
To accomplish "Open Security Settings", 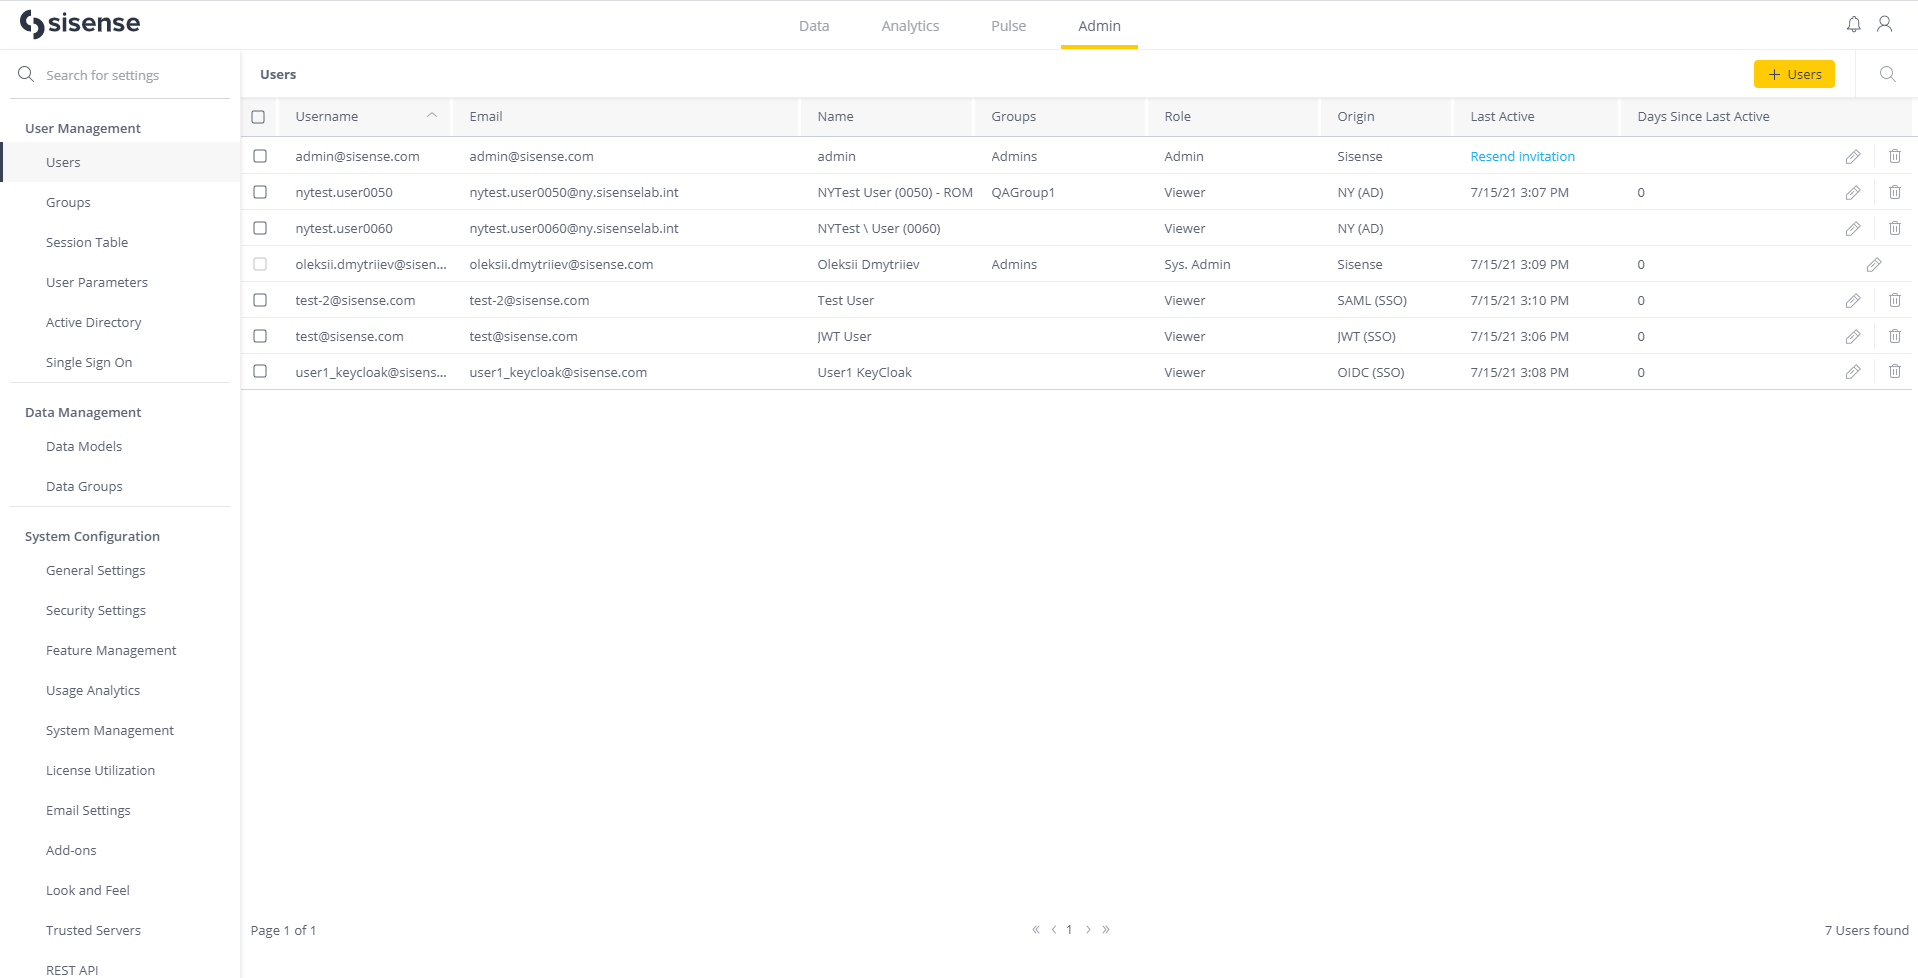I will pyautogui.click(x=96, y=610).
